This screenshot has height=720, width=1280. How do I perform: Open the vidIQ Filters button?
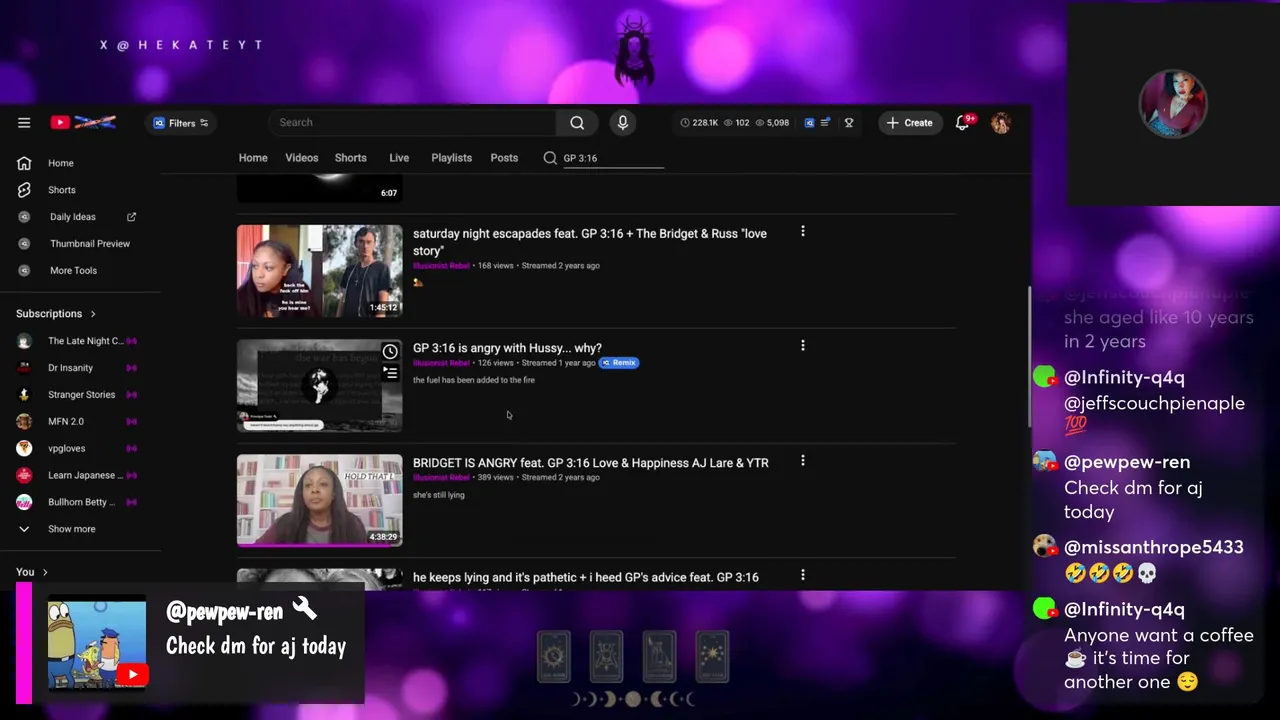point(181,123)
